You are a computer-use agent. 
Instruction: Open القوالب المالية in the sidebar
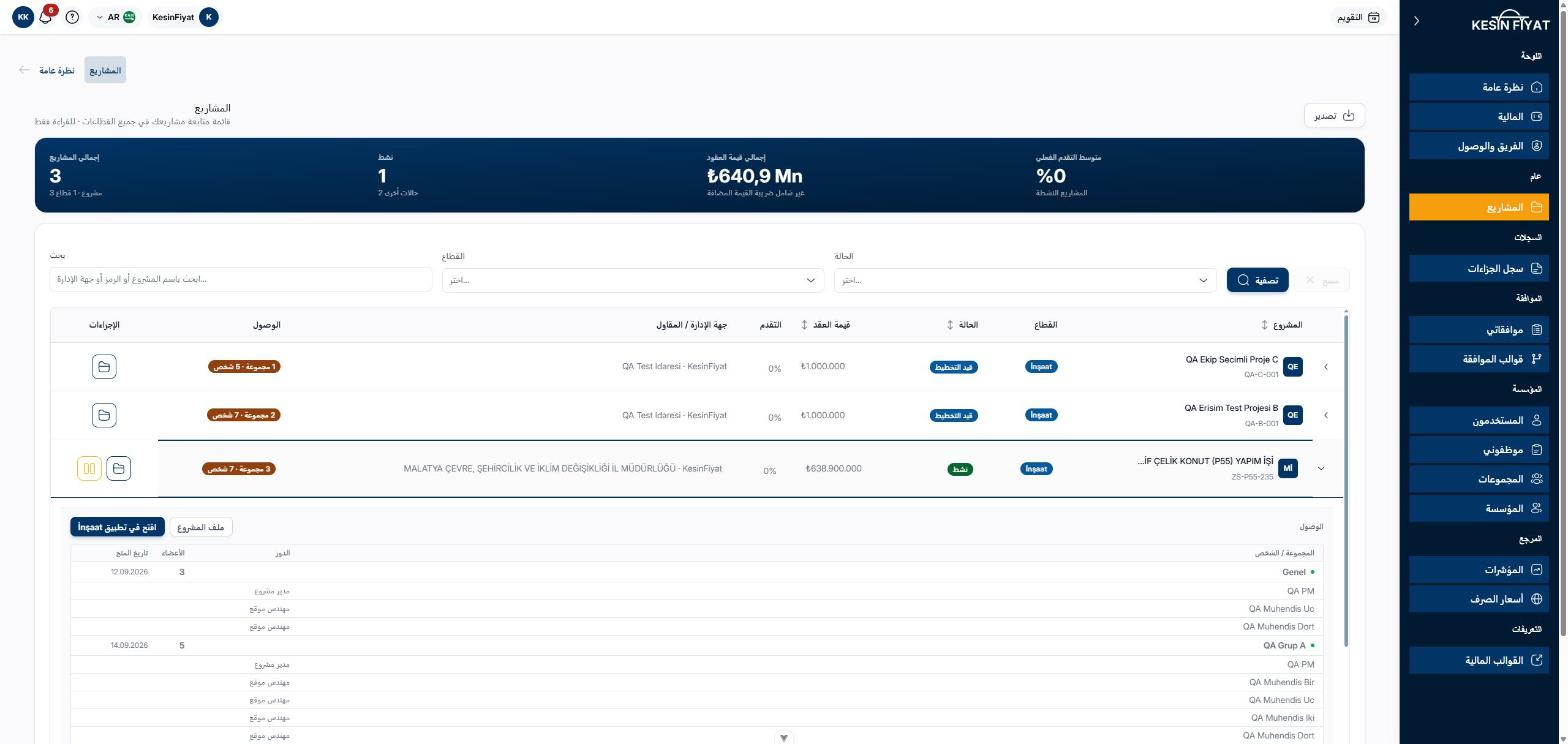click(1480, 660)
